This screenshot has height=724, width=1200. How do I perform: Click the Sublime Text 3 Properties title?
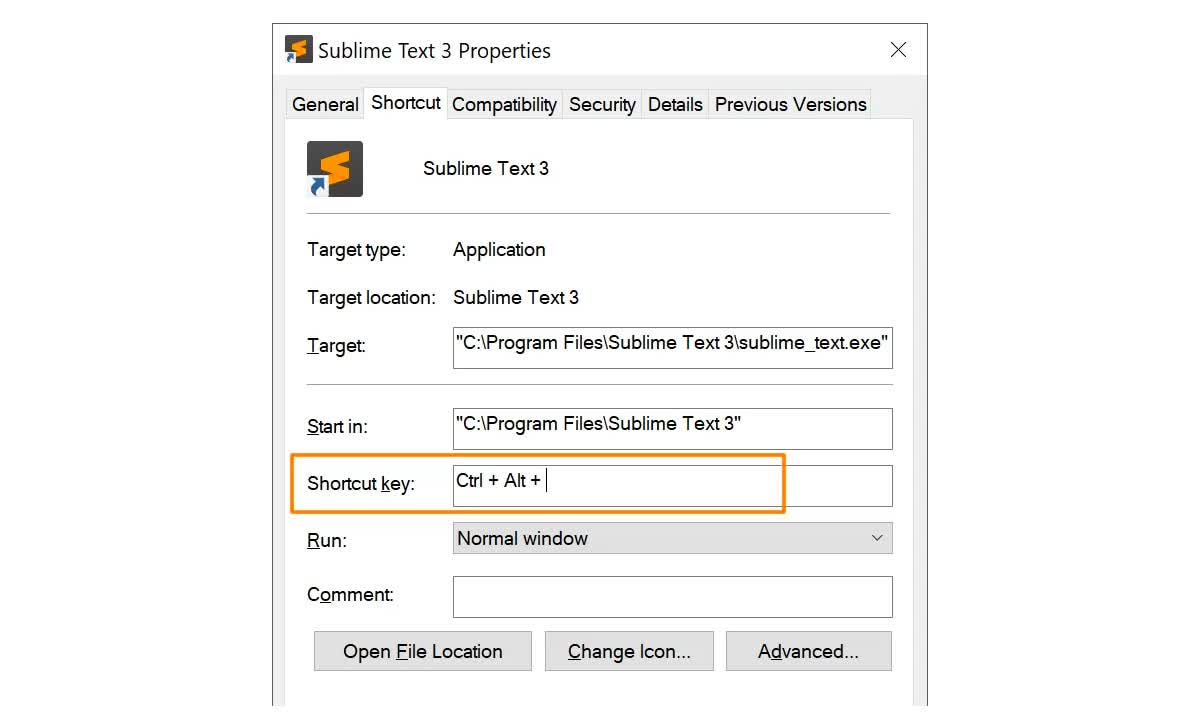434,51
